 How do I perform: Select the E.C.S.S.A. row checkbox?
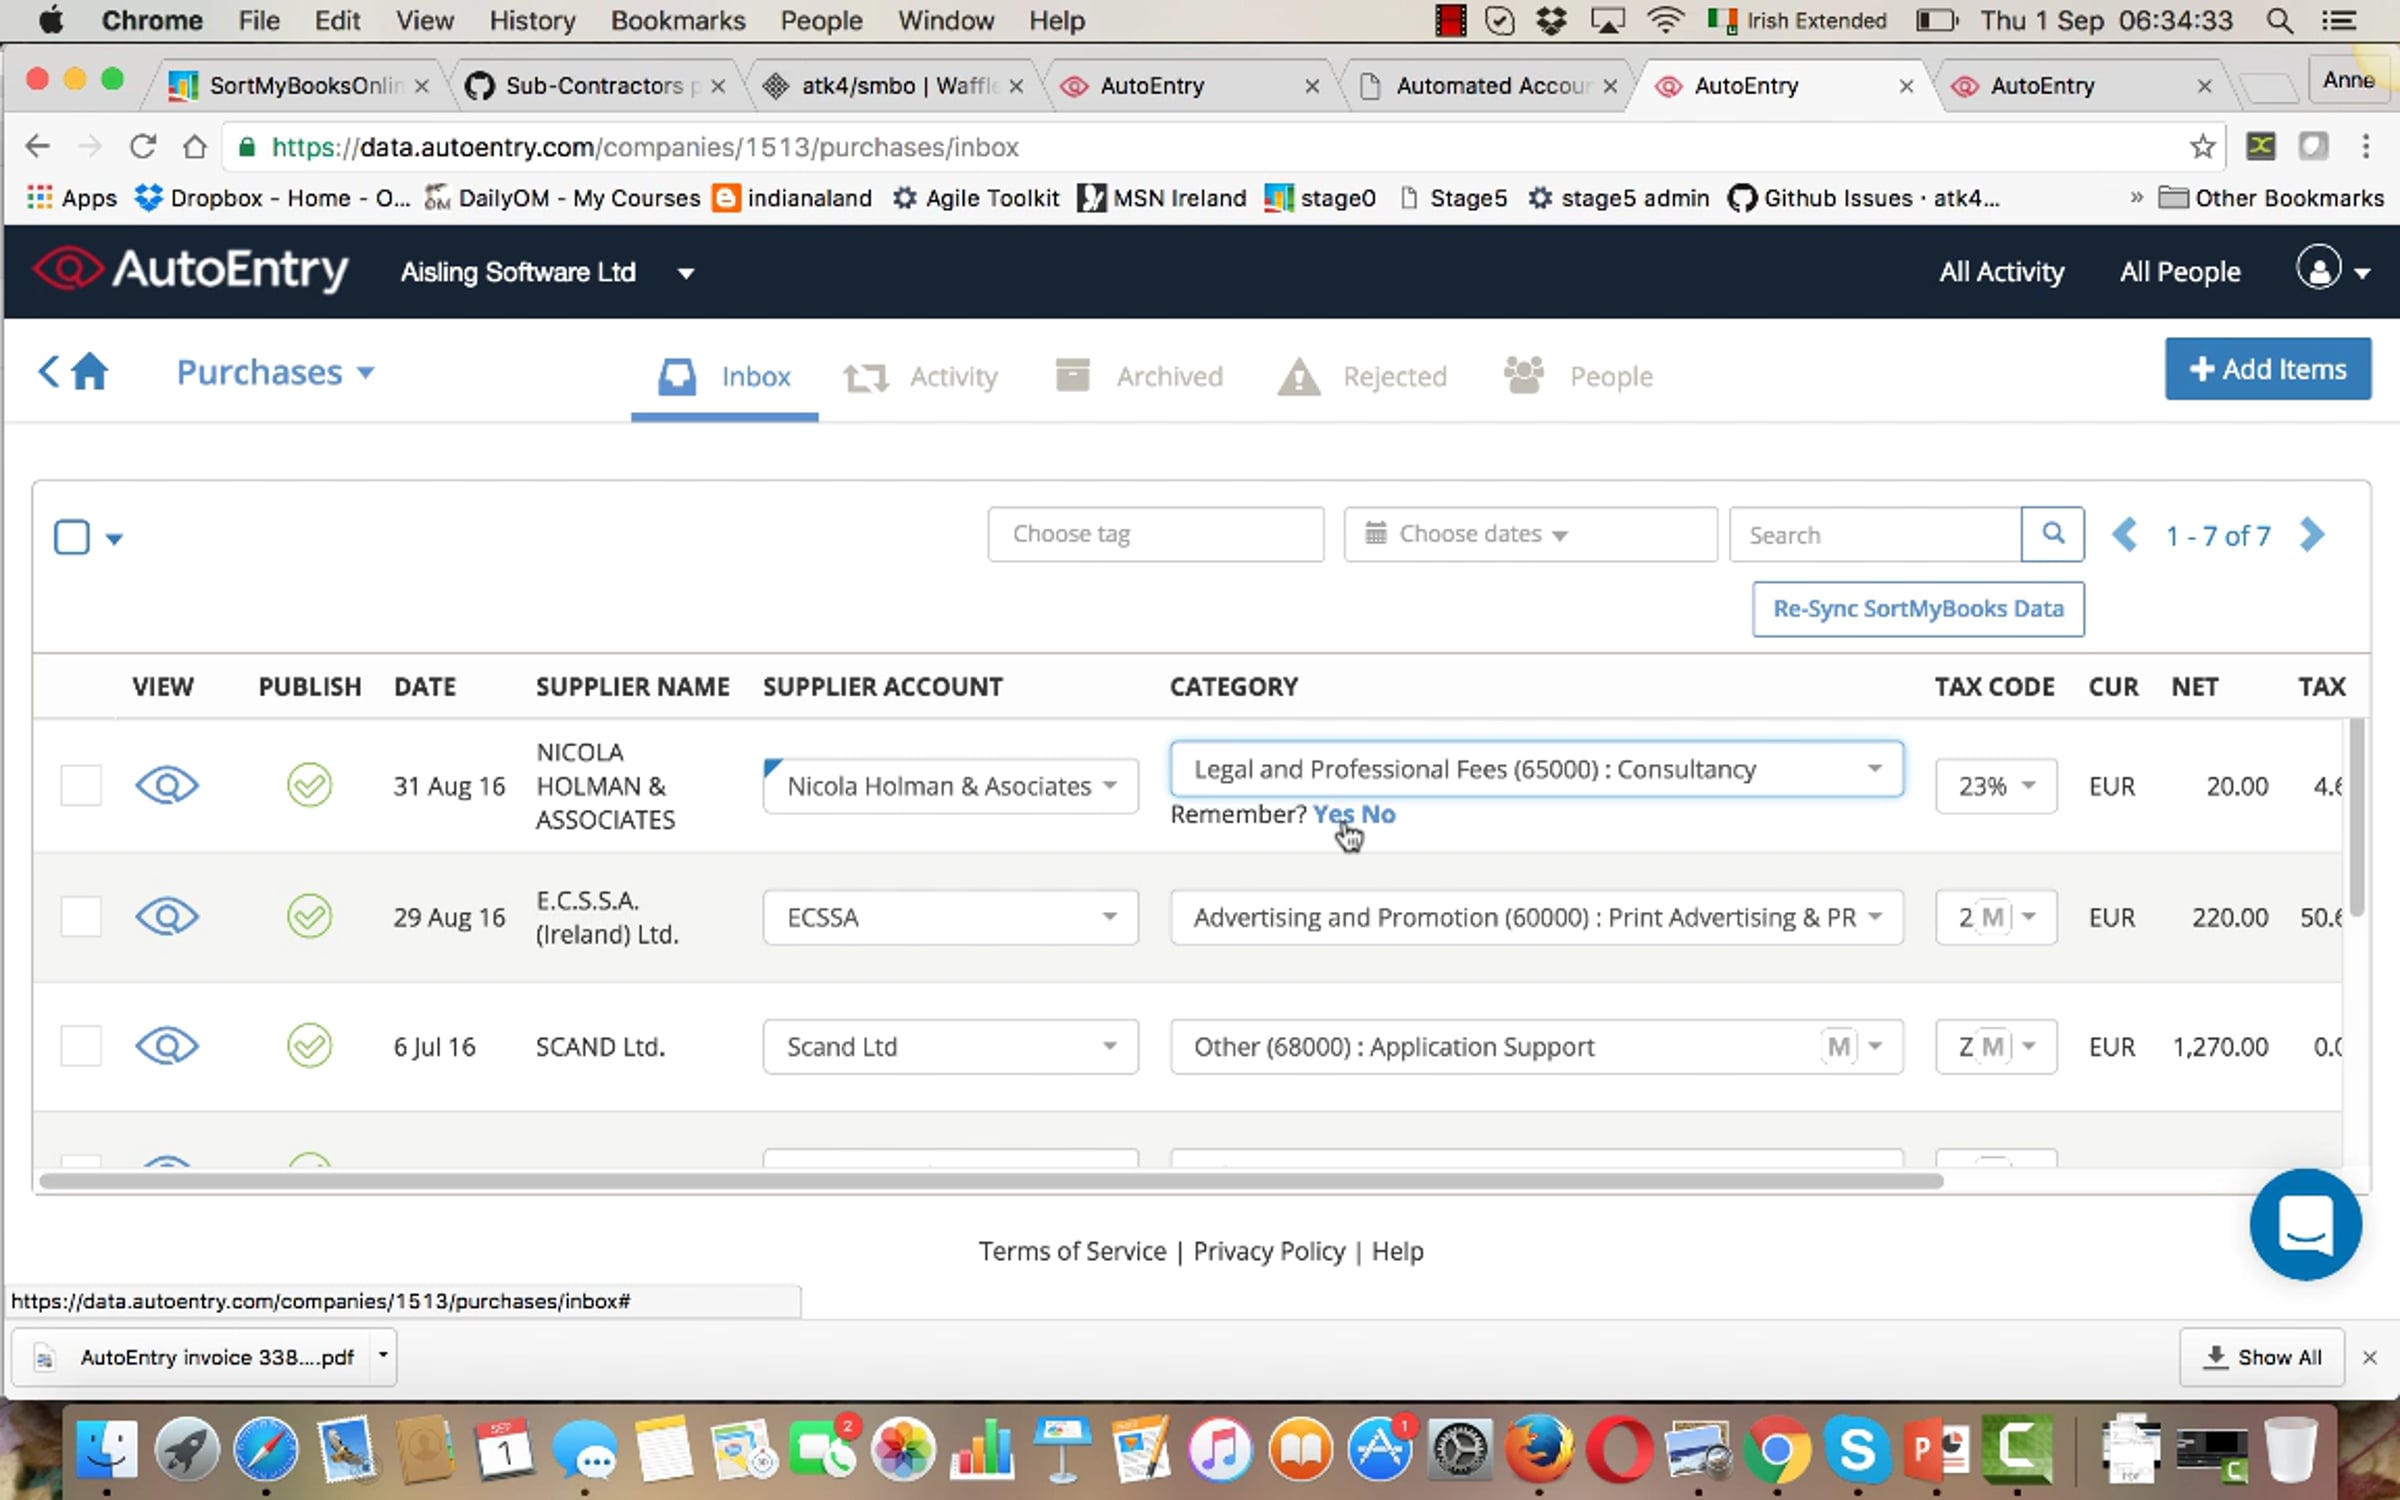tap(81, 916)
